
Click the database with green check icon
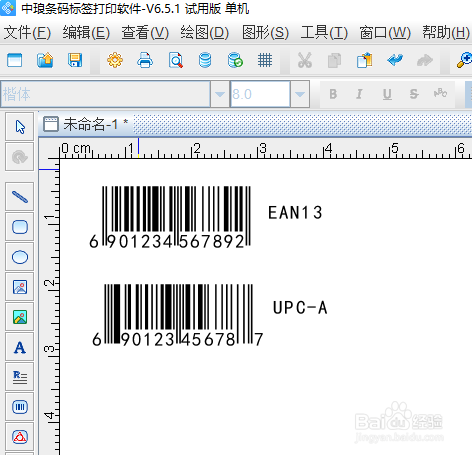[x=235, y=60]
